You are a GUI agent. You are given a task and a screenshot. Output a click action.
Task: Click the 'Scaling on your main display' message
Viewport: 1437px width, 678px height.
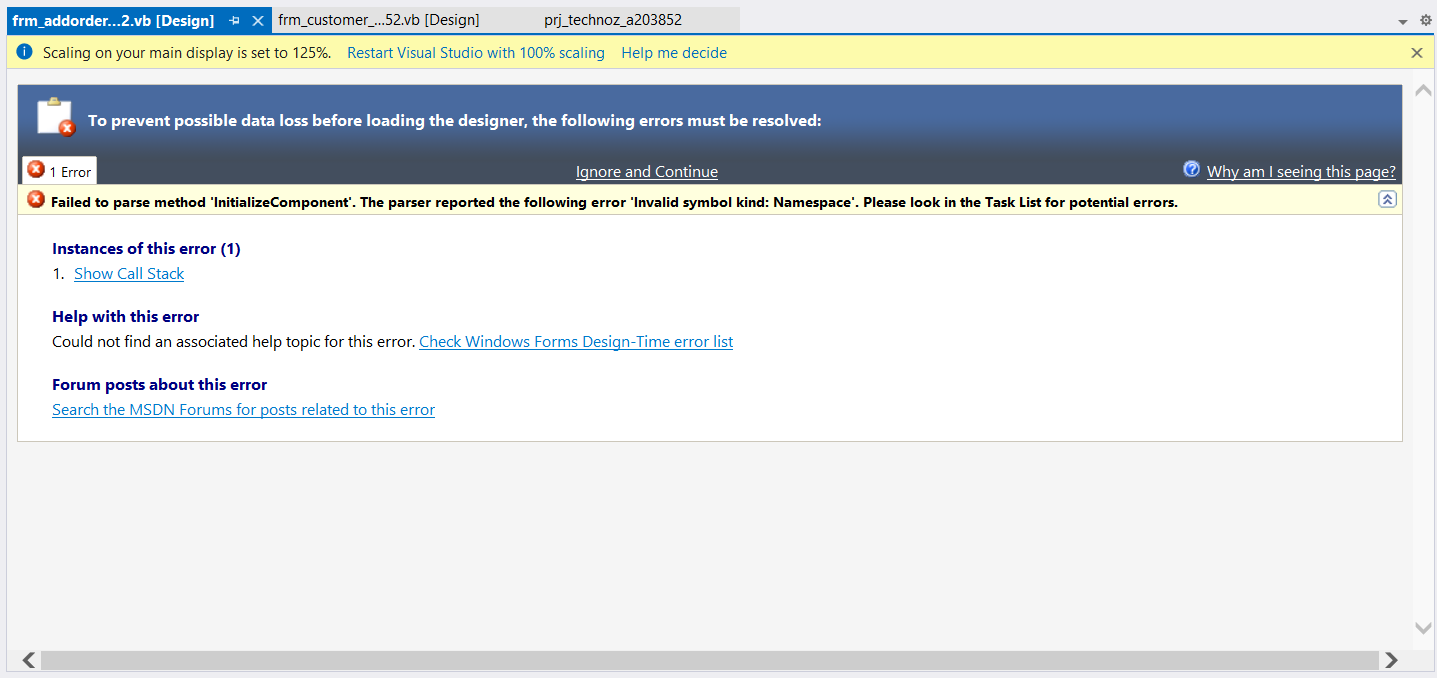(187, 53)
